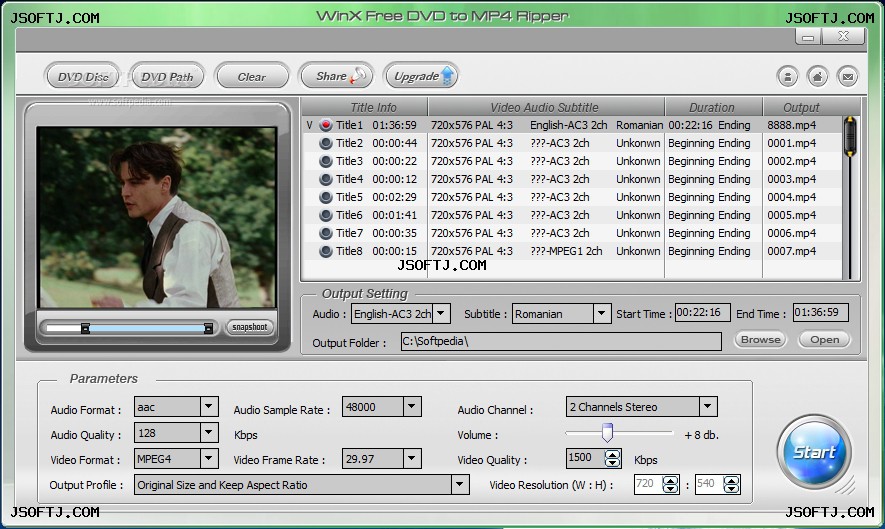
Task: Click the Video Quality spinner arrows
Action: [x=612, y=458]
